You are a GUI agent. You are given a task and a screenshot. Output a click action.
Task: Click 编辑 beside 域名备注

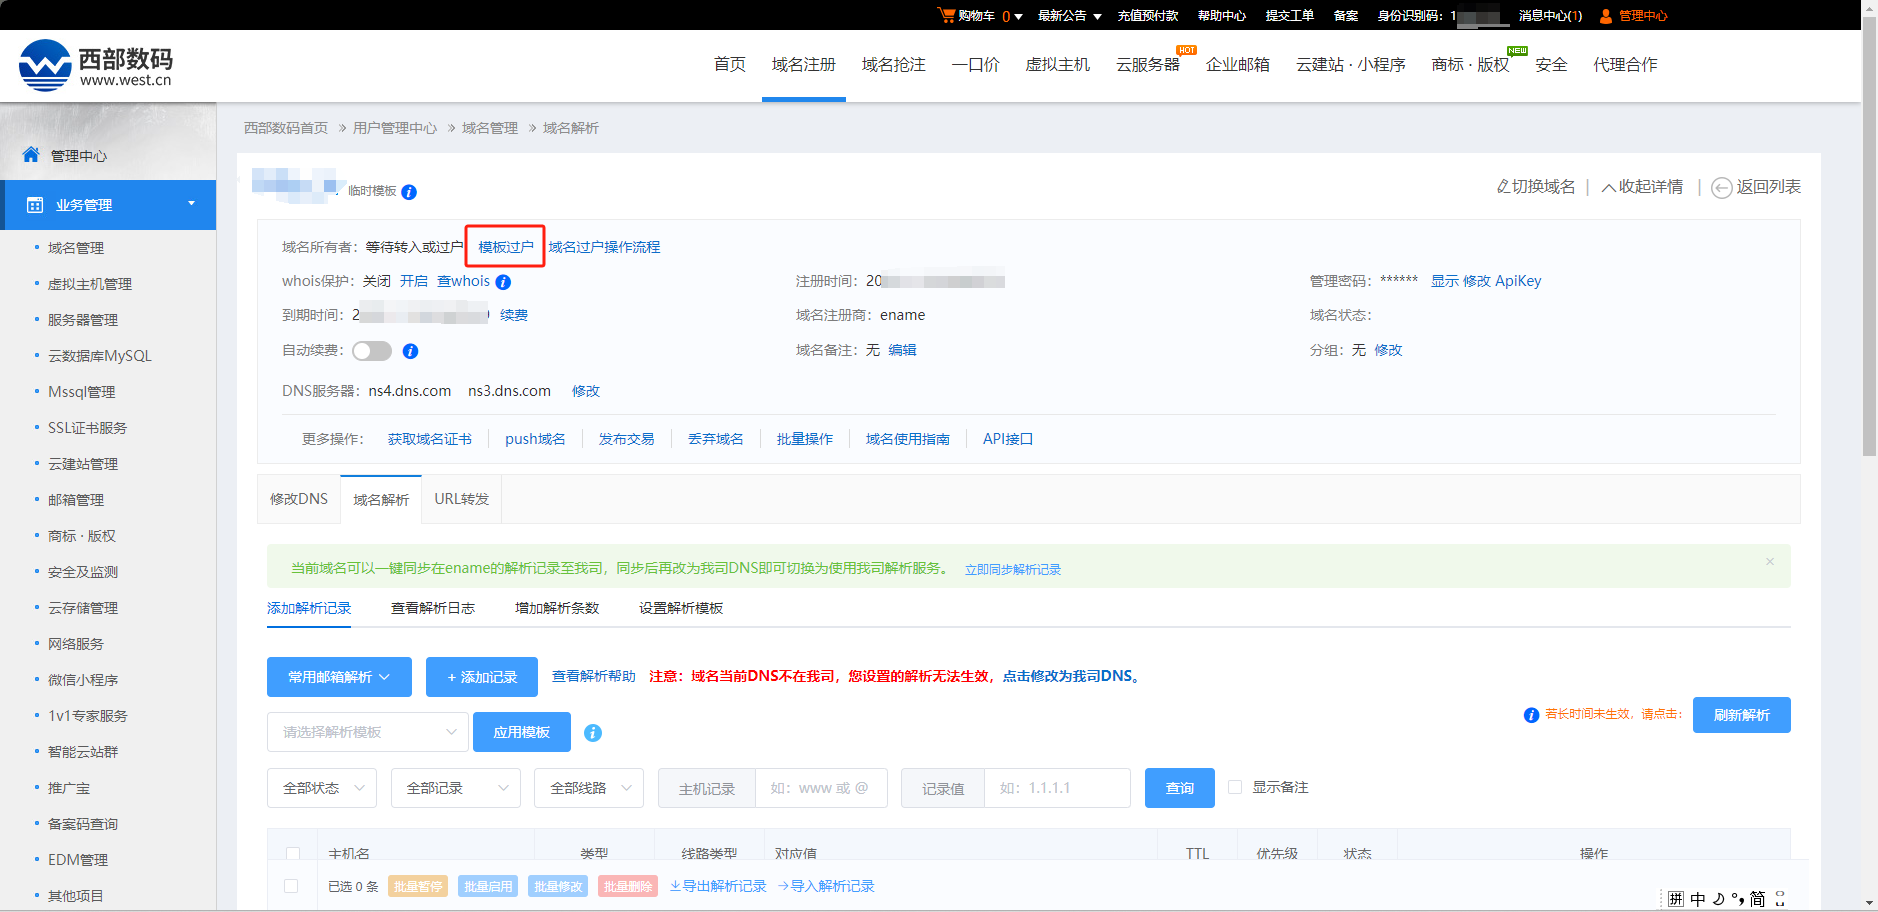[902, 350]
